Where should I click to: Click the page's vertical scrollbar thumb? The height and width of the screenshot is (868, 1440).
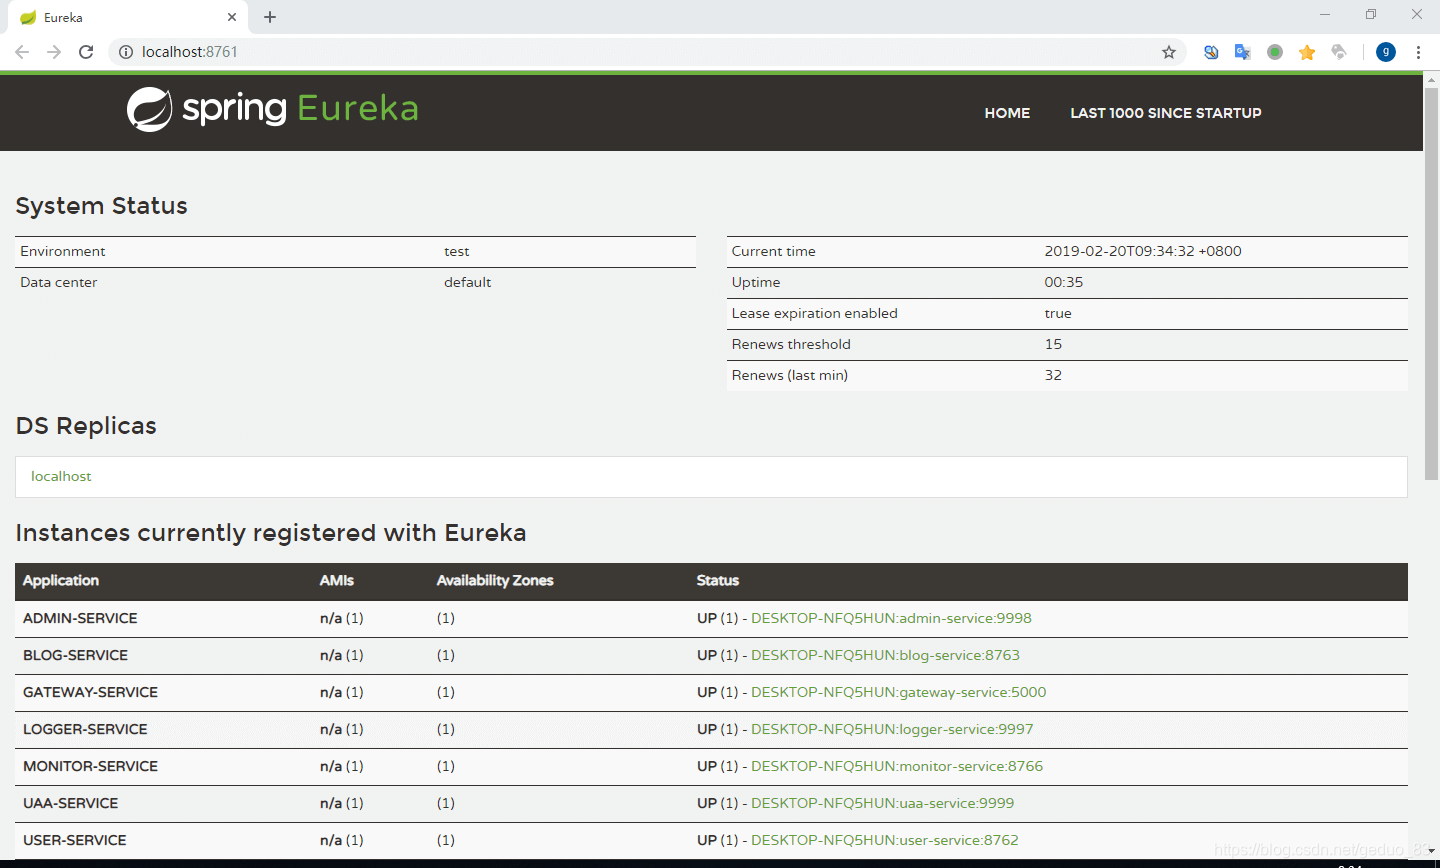pos(1431,283)
